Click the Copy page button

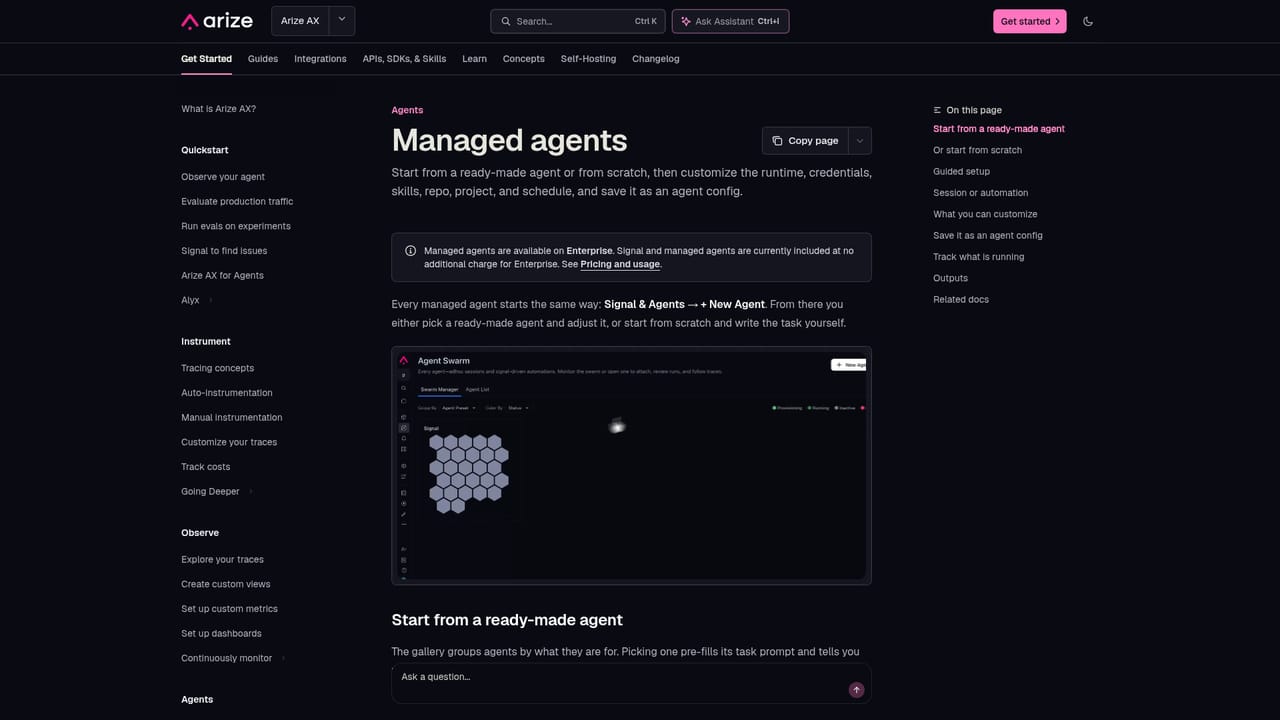pos(806,141)
